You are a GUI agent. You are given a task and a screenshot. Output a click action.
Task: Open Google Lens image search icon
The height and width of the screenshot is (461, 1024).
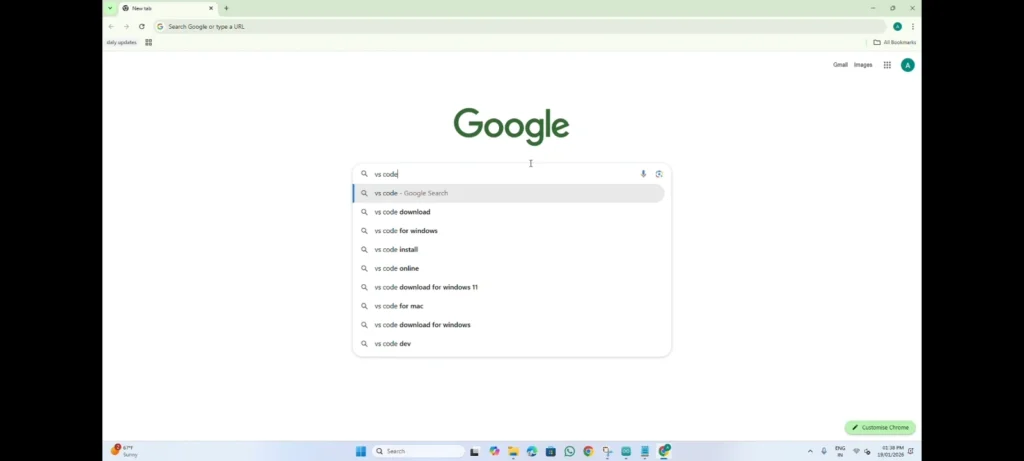(659, 174)
